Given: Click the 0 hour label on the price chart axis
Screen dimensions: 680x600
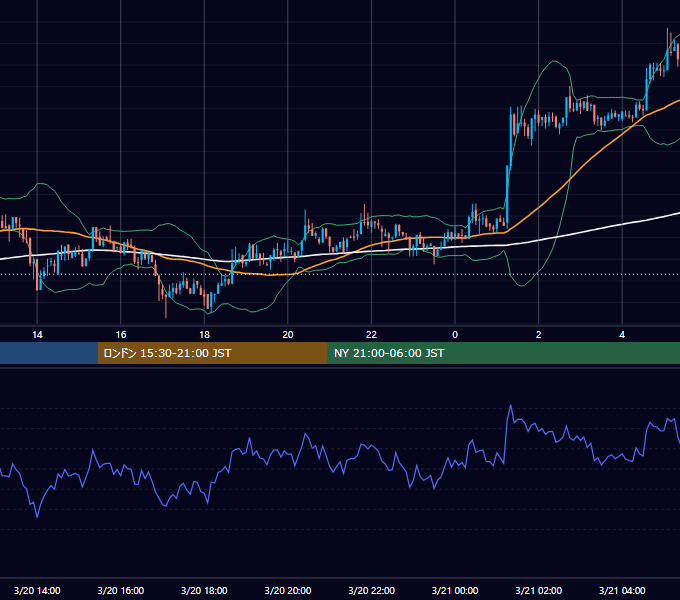Looking at the screenshot, I should pyautogui.click(x=455, y=335).
